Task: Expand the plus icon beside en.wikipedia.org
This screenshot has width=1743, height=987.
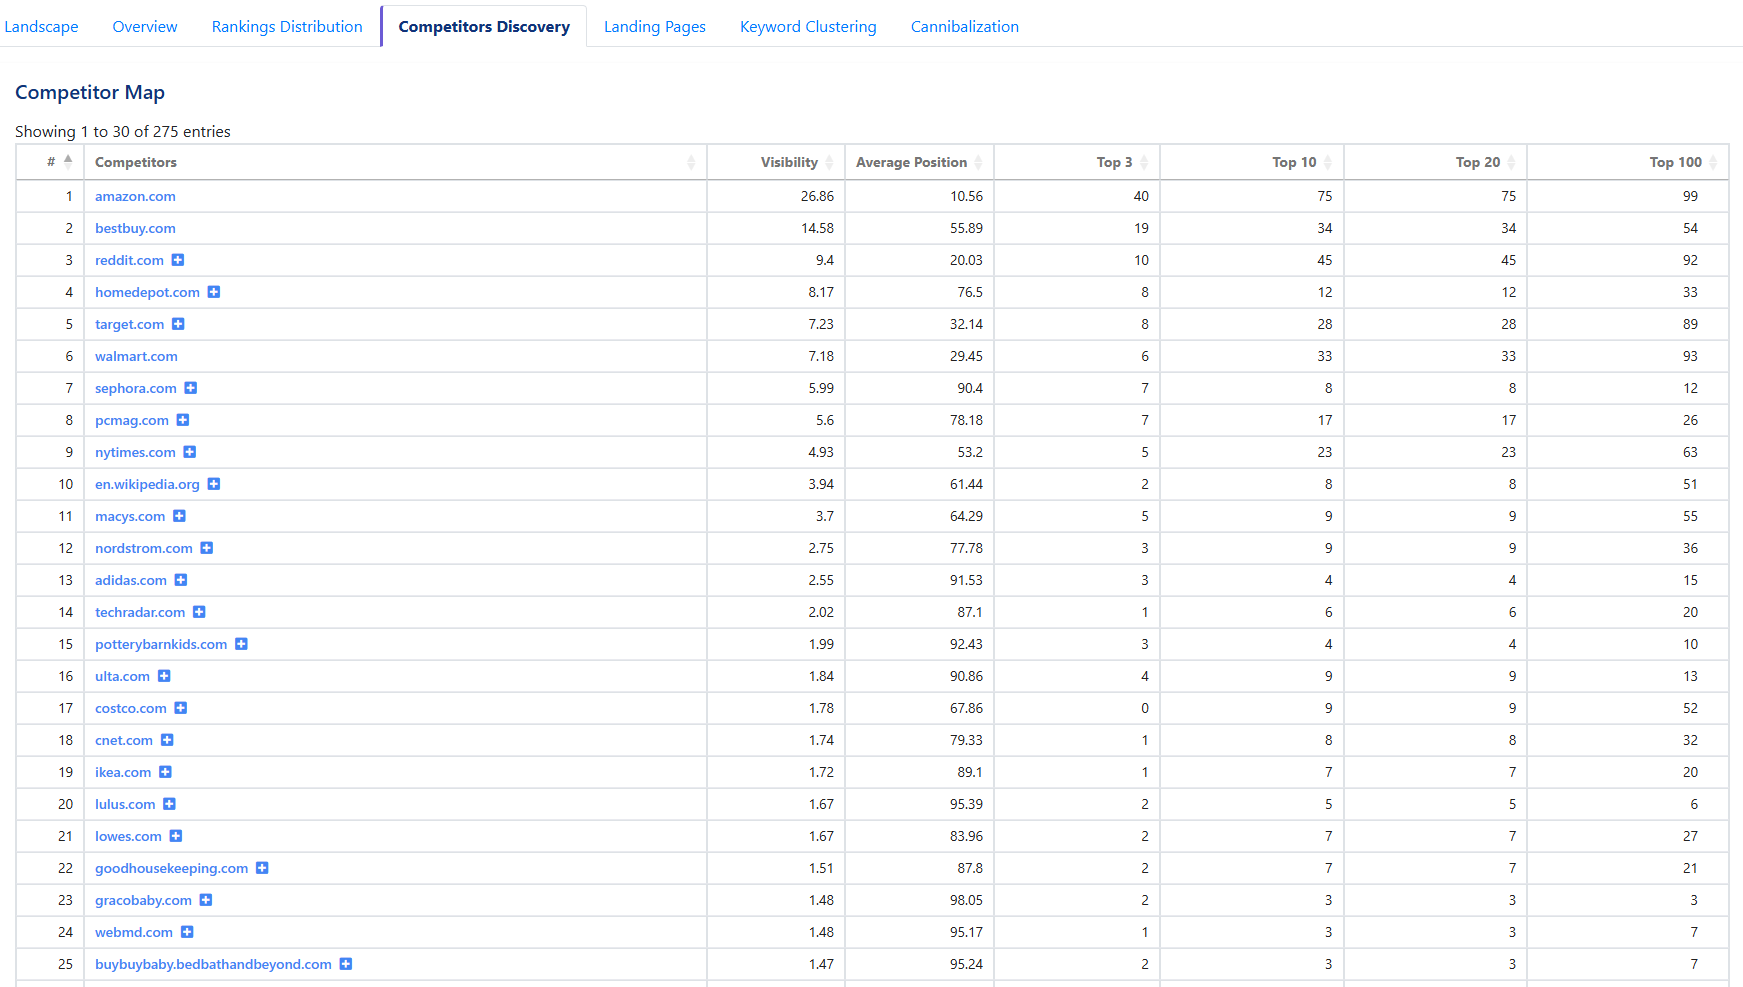Action: (214, 484)
